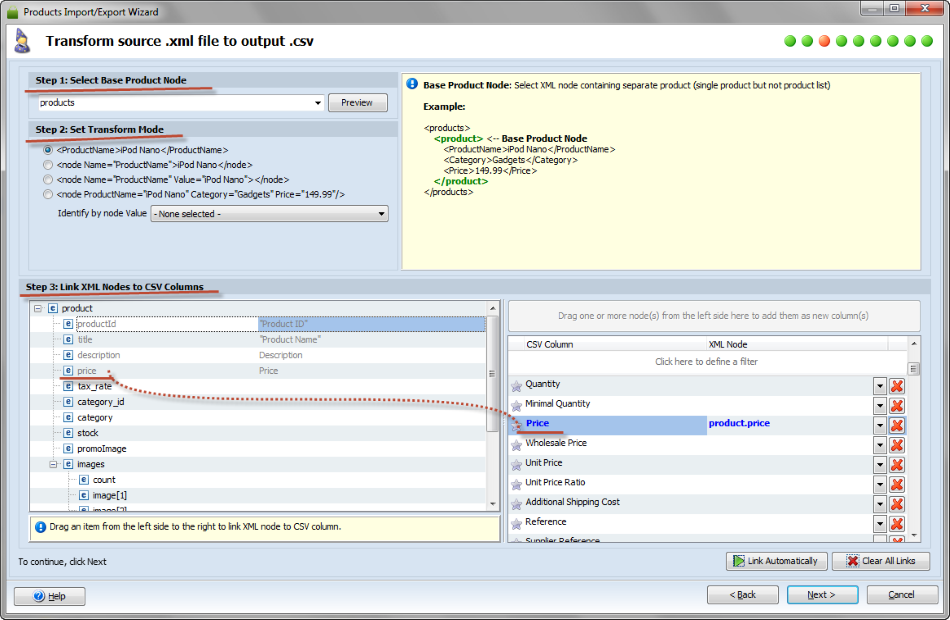
Task: Open the base product node dropdown
Action: [x=317, y=103]
